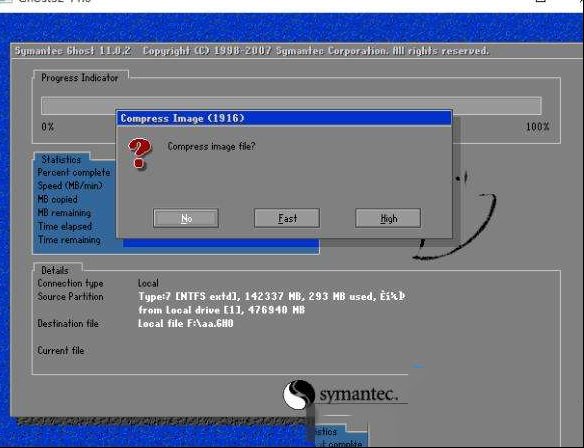Click the 'Time elapsed' statistics row
This screenshot has width=584, height=448.
pos(65,226)
